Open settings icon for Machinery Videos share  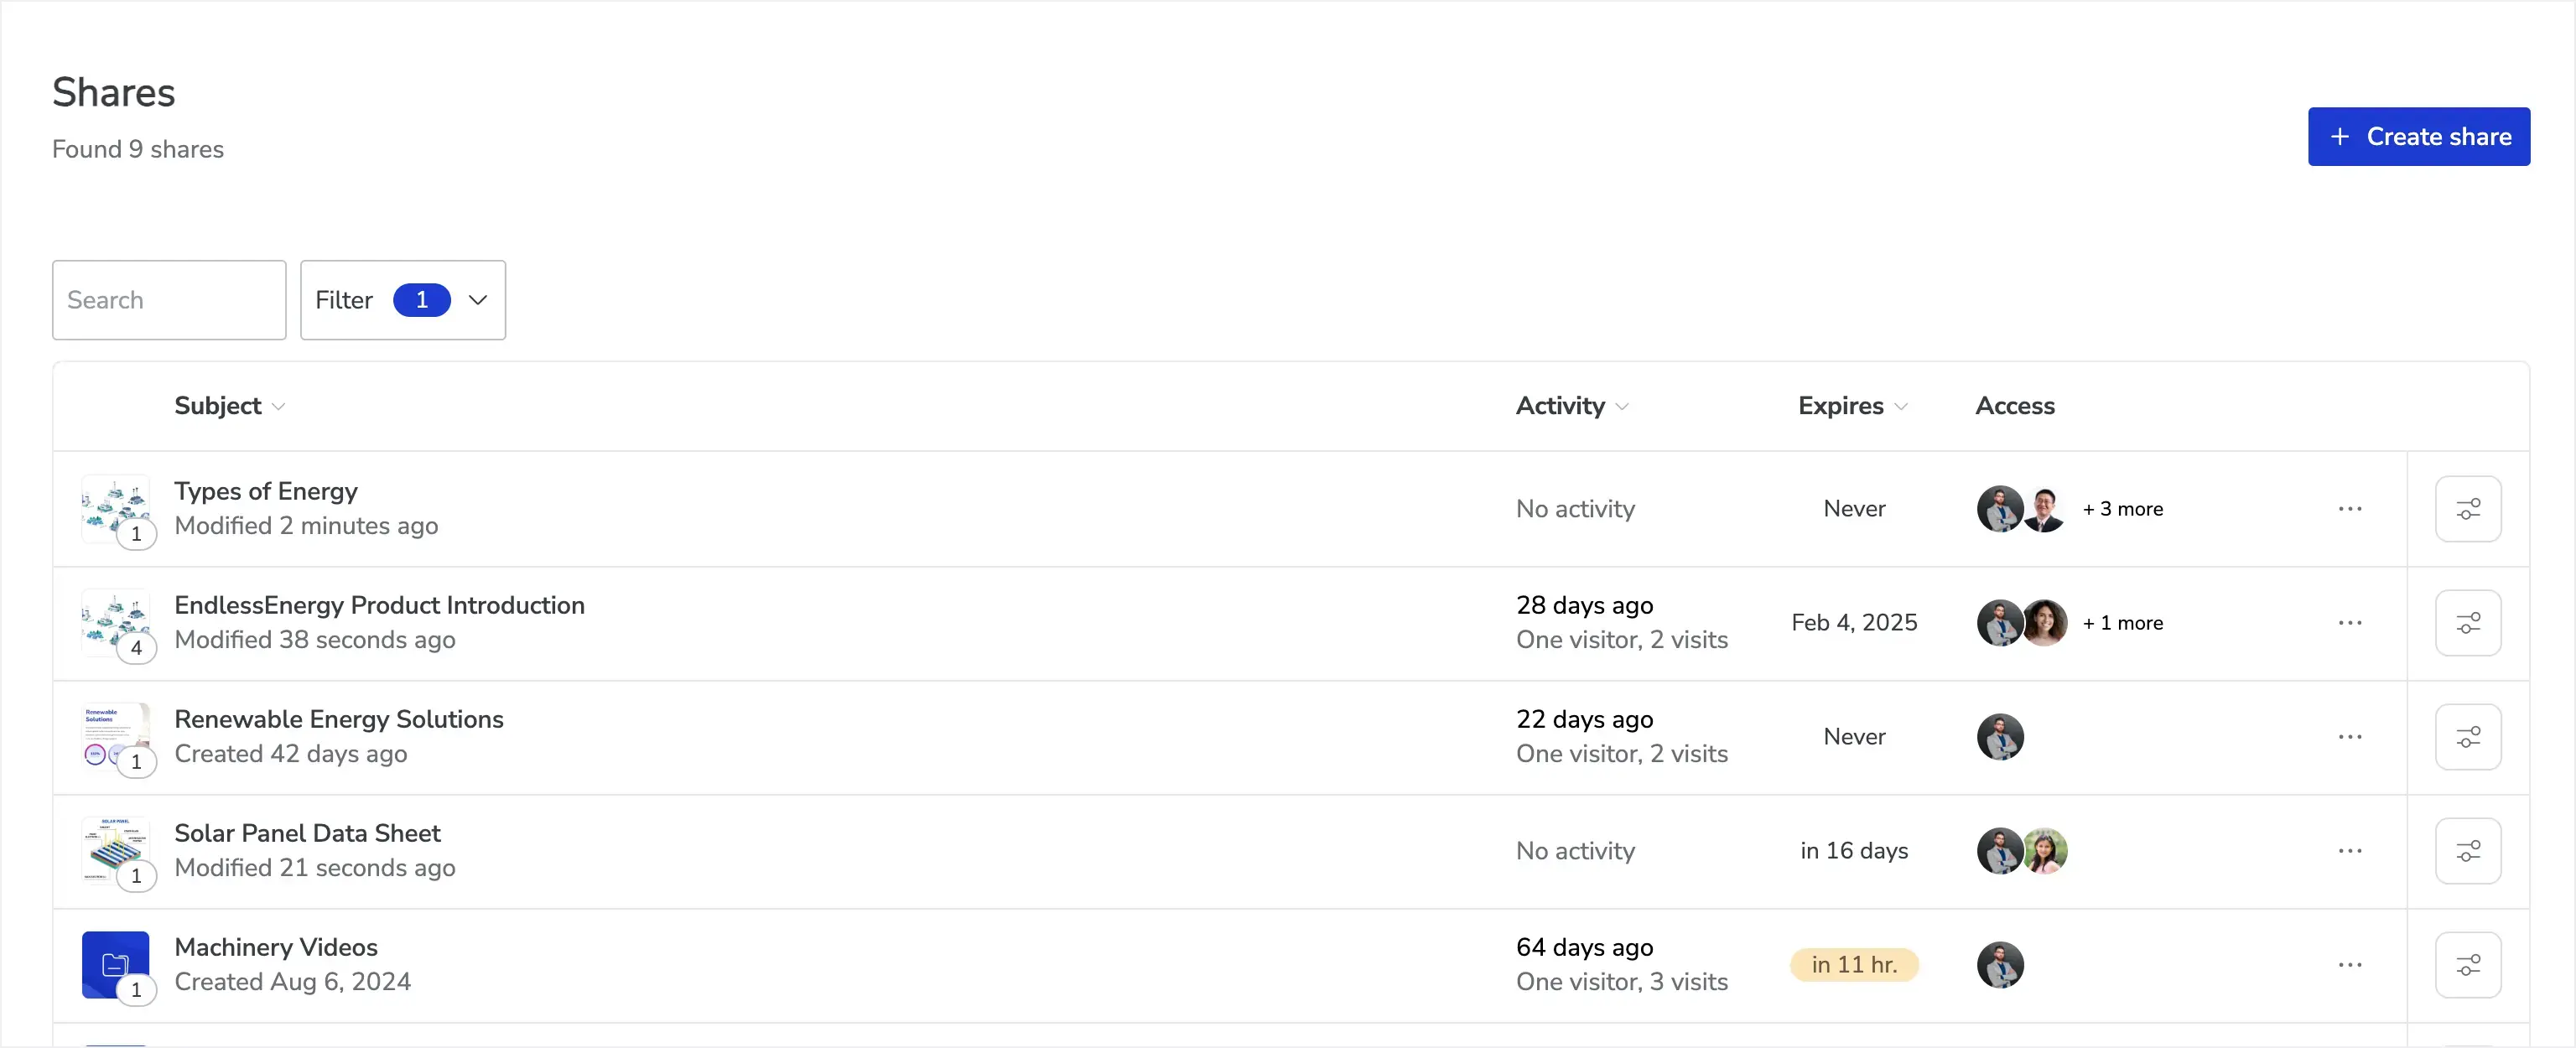tap(2468, 965)
